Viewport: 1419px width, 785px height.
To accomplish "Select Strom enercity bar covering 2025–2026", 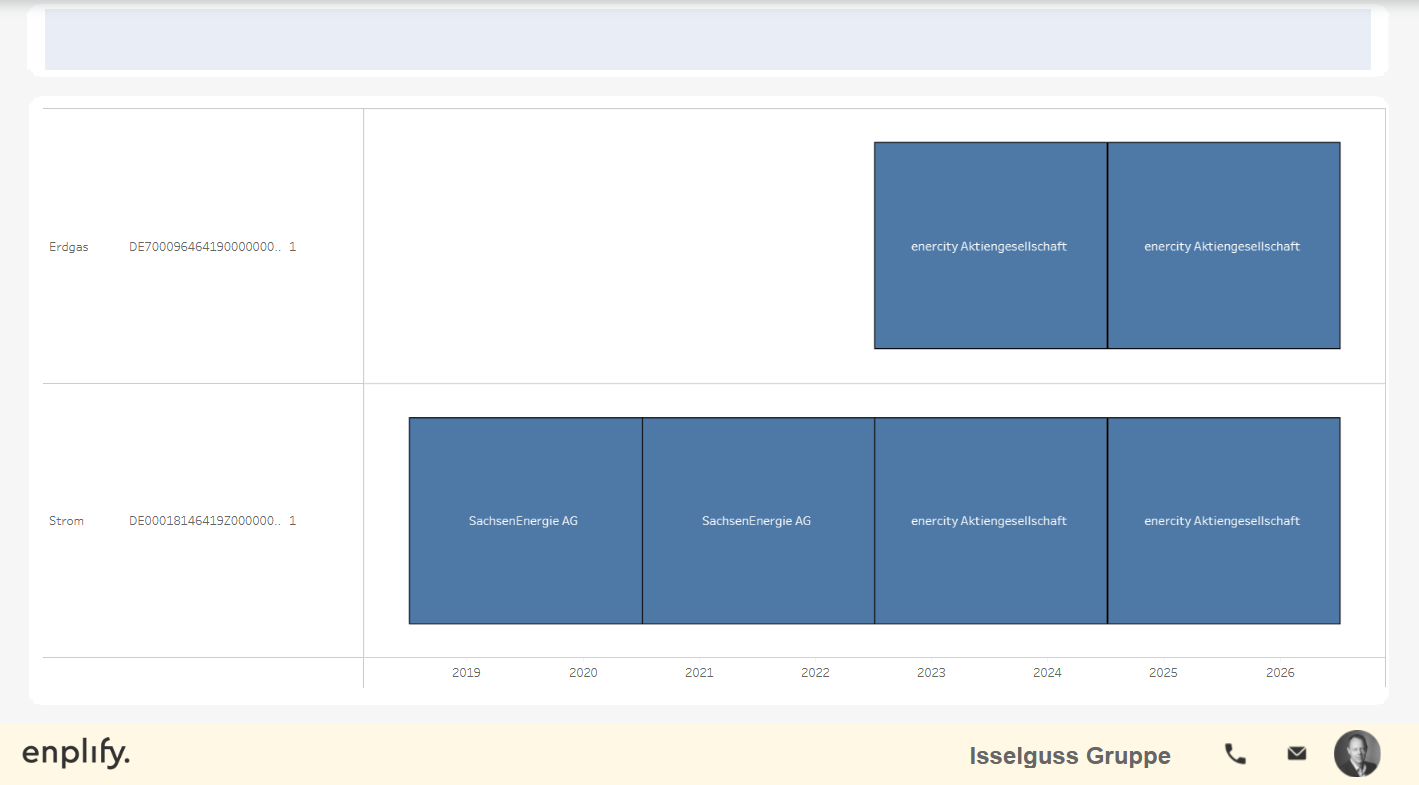I will (1224, 520).
